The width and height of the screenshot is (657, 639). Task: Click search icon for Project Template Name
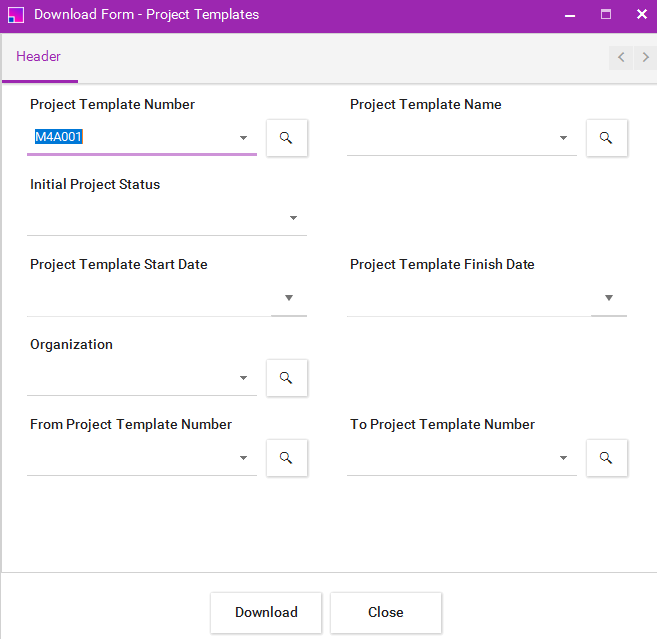(x=606, y=138)
